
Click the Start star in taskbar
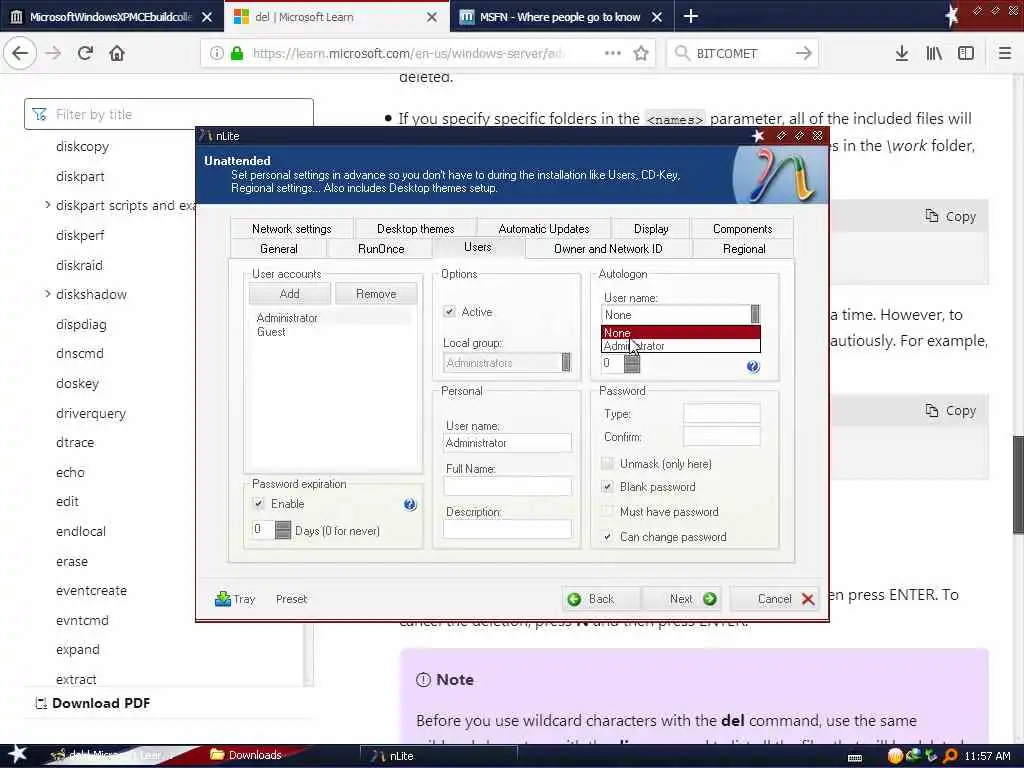tap(17, 754)
